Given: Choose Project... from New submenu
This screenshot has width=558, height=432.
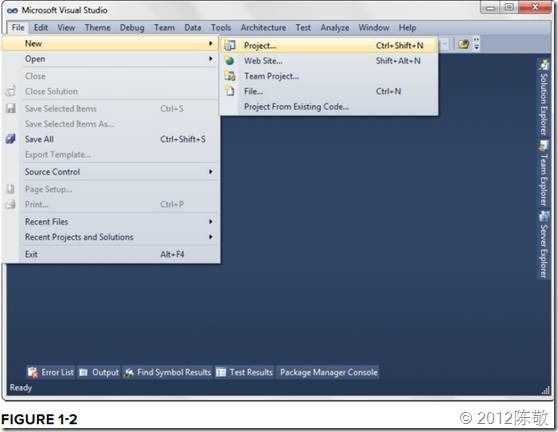Looking at the screenshot, I should pyautogui.click(x=329, y=45).
